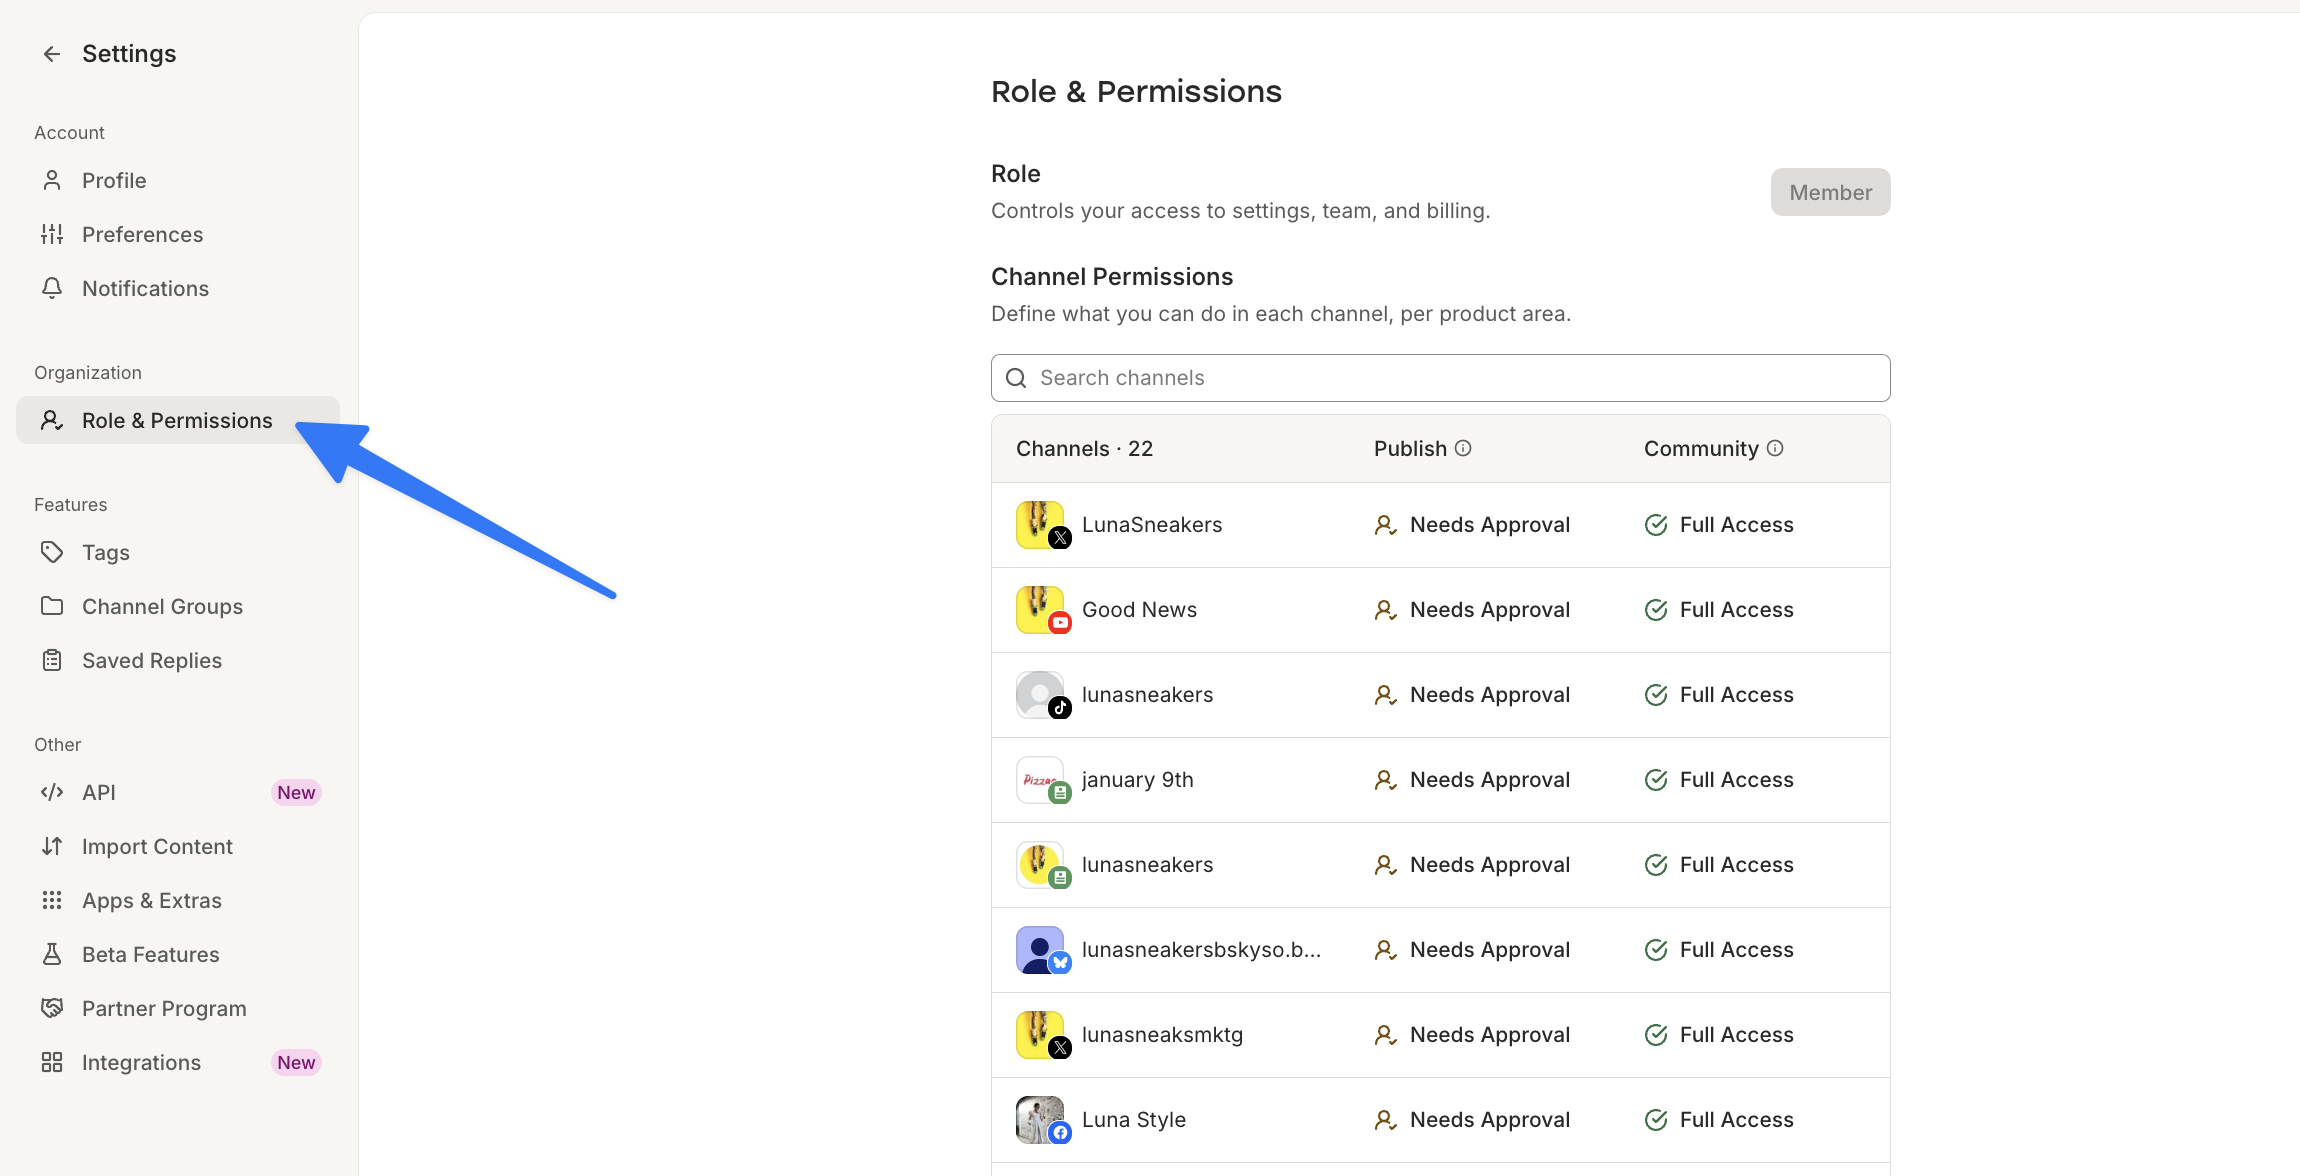The height and width of the screenshot is (1176, 2300).
Task: Select the Good News channel name
Action: click(1139, 610)
